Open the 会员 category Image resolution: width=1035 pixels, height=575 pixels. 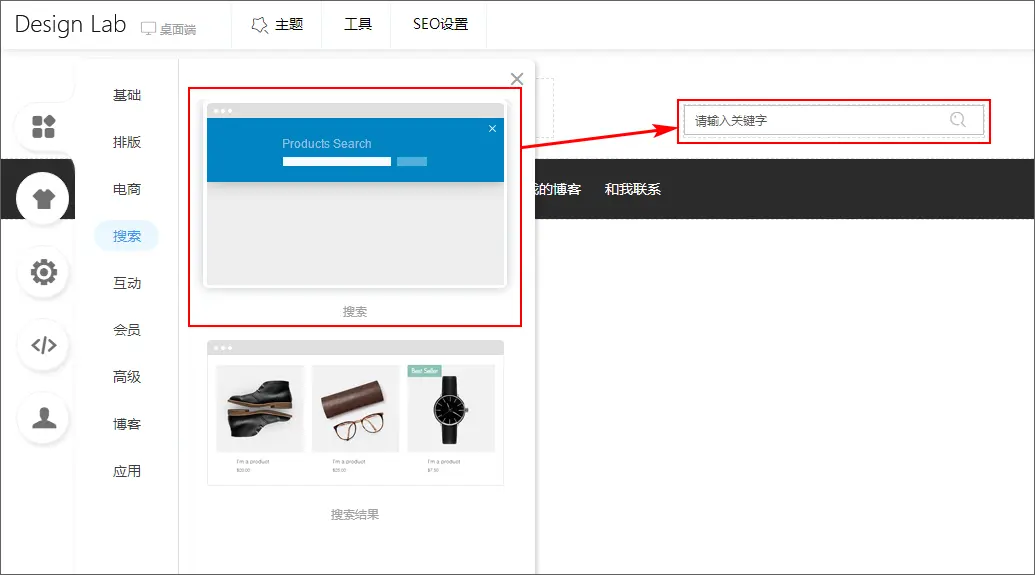click(x=127, y=330)
